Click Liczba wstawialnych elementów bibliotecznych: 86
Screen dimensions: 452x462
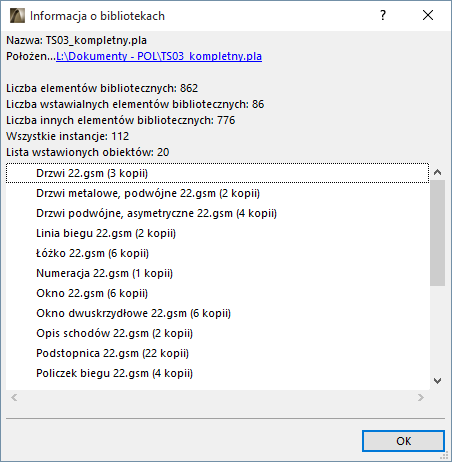click(x=135, y=104)
